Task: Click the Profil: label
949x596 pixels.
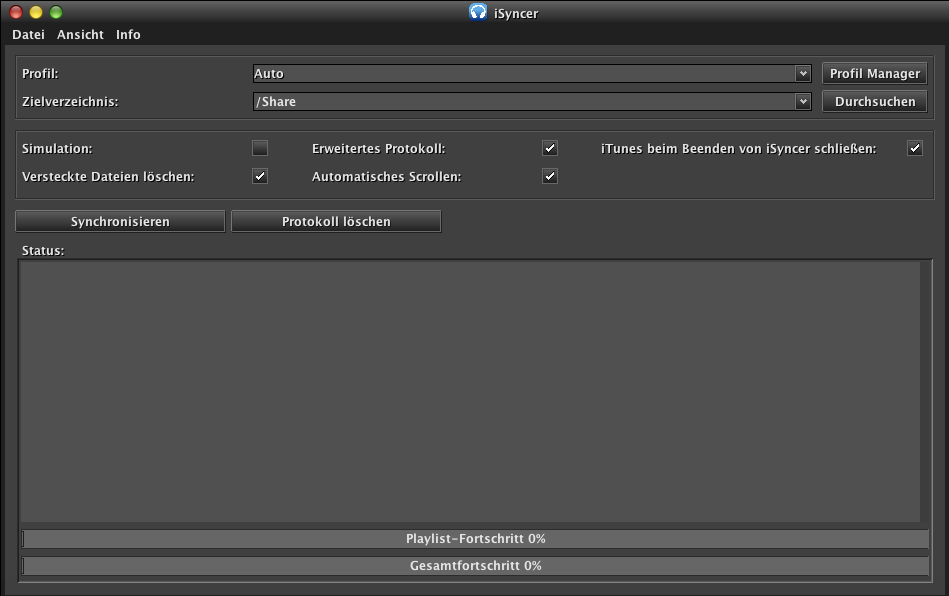Action: coord(40,74)
